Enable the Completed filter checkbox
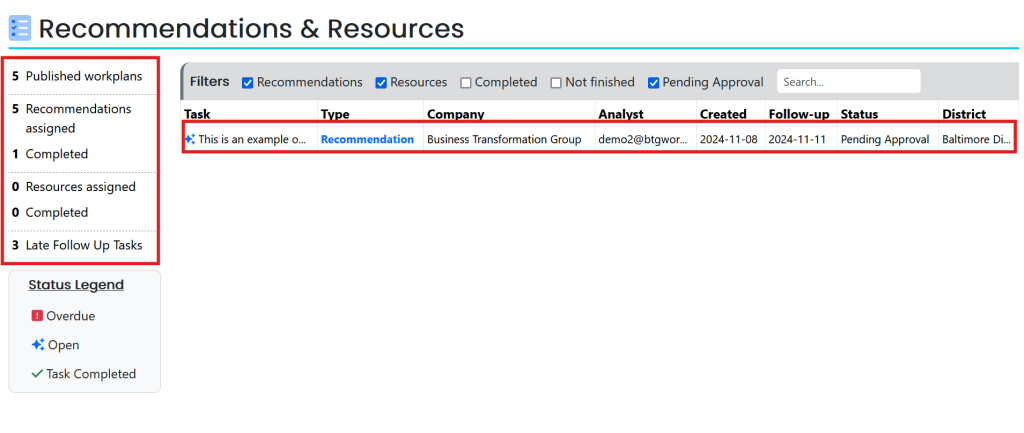1024x433 pixels. 466,83
